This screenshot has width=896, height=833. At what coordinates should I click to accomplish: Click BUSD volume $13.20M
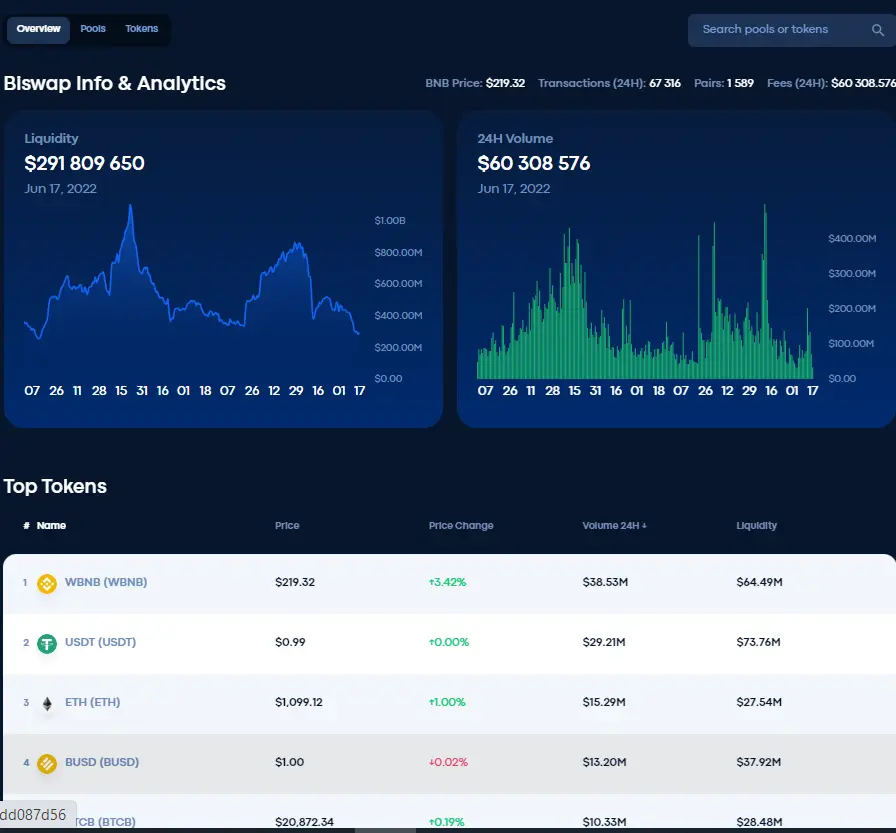pos(605,762)
